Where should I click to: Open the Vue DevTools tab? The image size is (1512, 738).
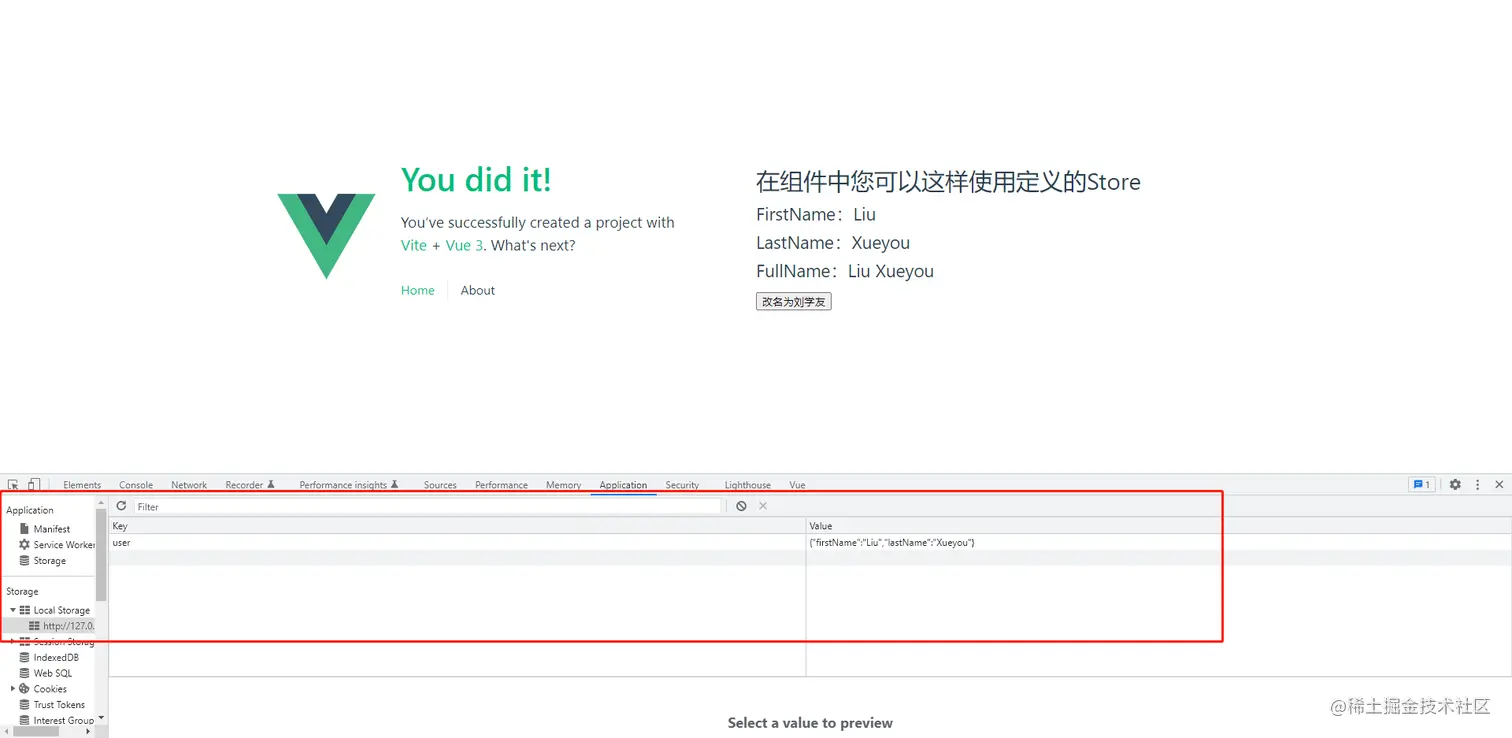click(x=797, y=485)
